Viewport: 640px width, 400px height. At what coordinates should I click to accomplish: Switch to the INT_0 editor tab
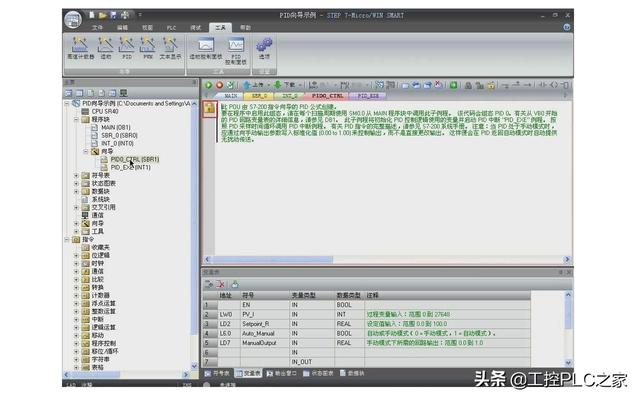(289, 96)
